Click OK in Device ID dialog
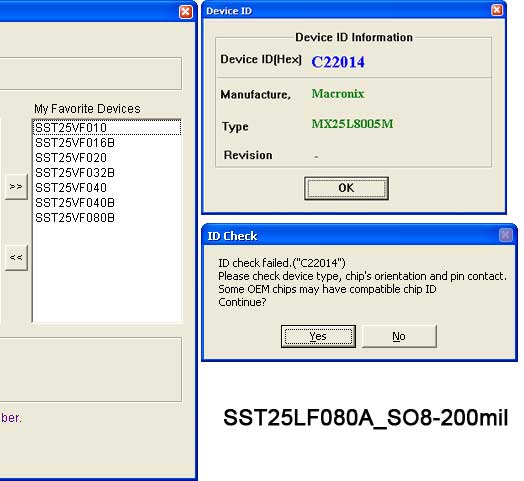 point(346,188)
